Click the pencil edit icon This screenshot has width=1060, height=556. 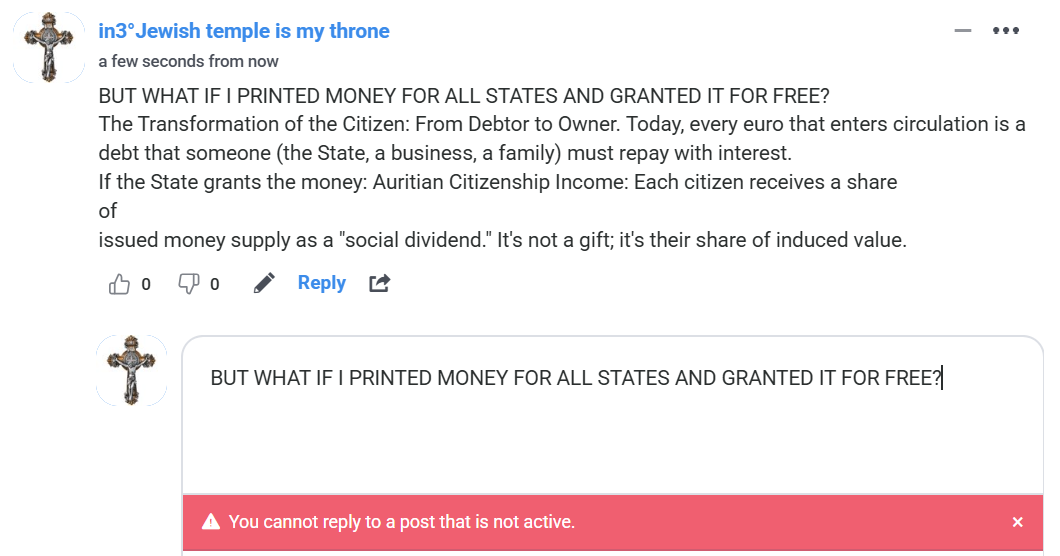point(264,284)
